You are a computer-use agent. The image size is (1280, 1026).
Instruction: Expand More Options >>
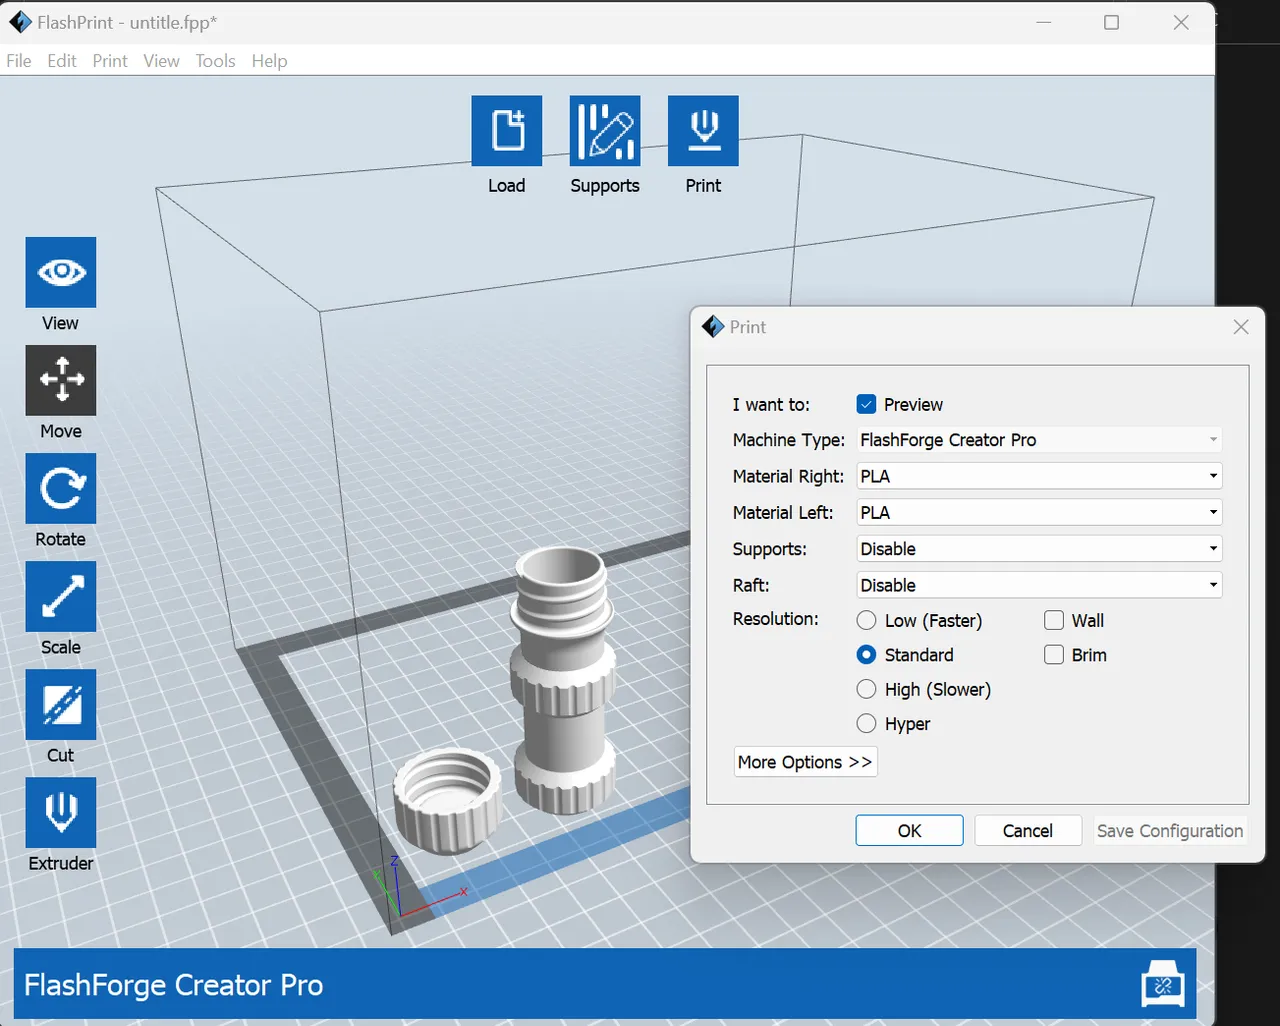tap(805, 762)
